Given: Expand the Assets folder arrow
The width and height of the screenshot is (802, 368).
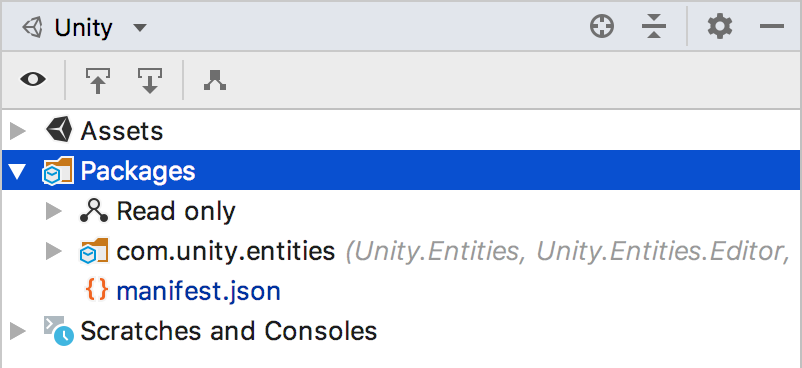Looking at the screenshot, I should pos(18,131).
